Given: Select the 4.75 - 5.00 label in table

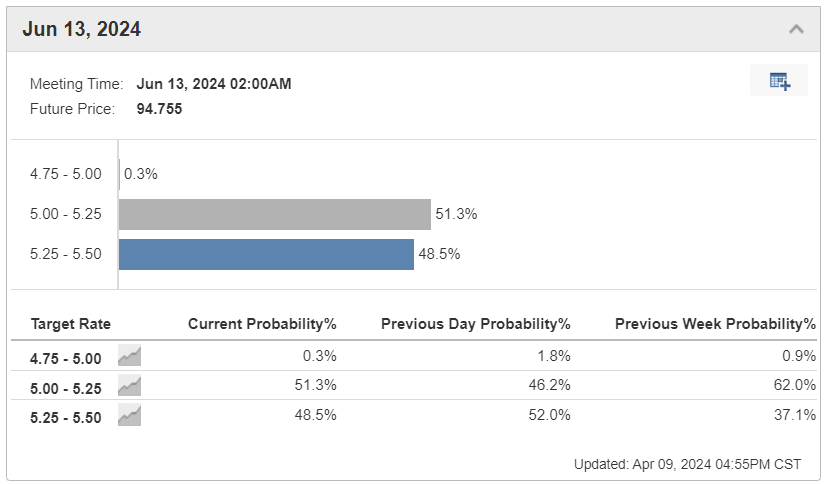Looking at the screenshot, I should pos(66,357).
